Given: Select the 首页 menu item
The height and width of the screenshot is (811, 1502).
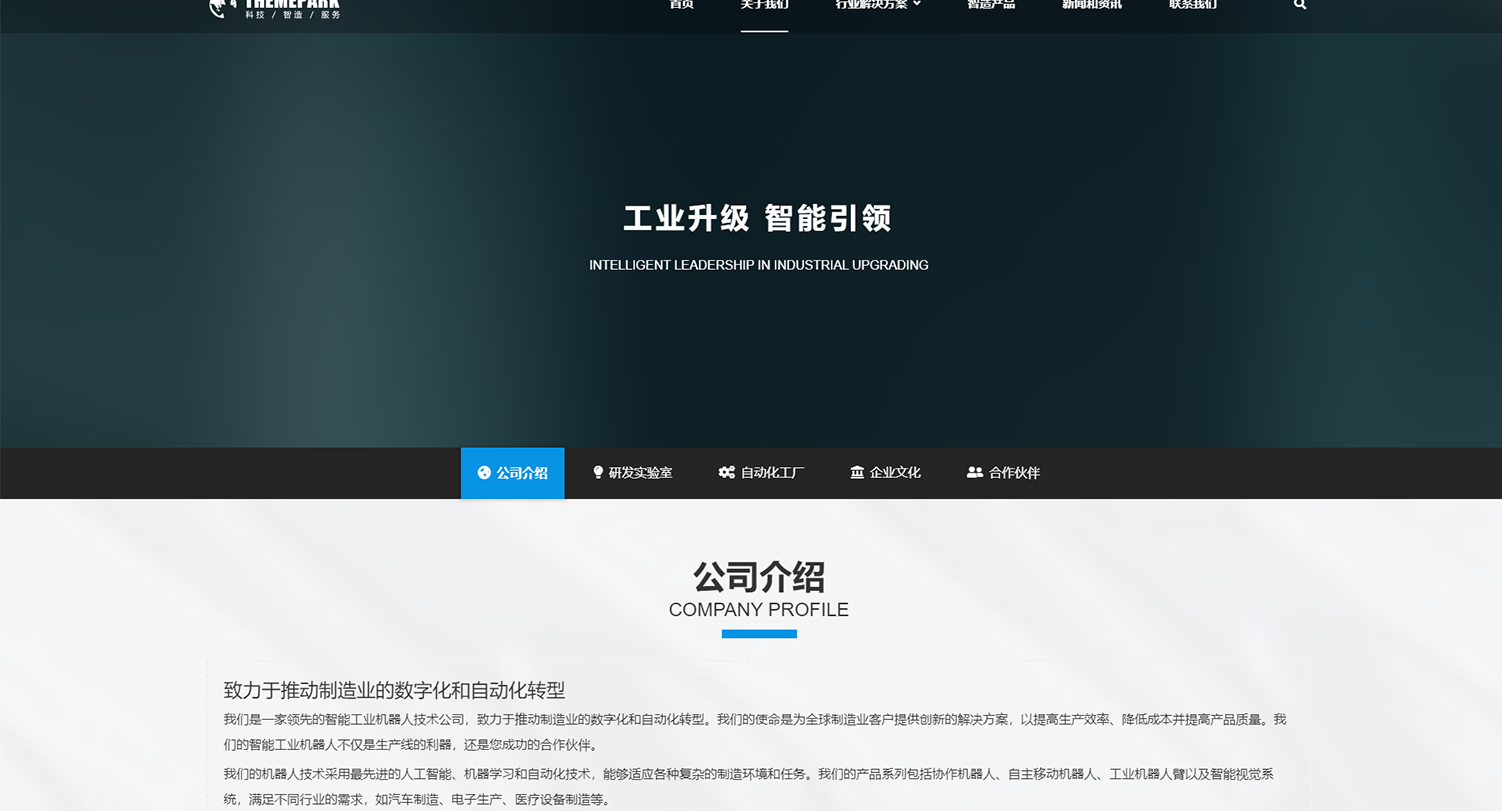Looking at the screenshot, I should tap(681, 4).
